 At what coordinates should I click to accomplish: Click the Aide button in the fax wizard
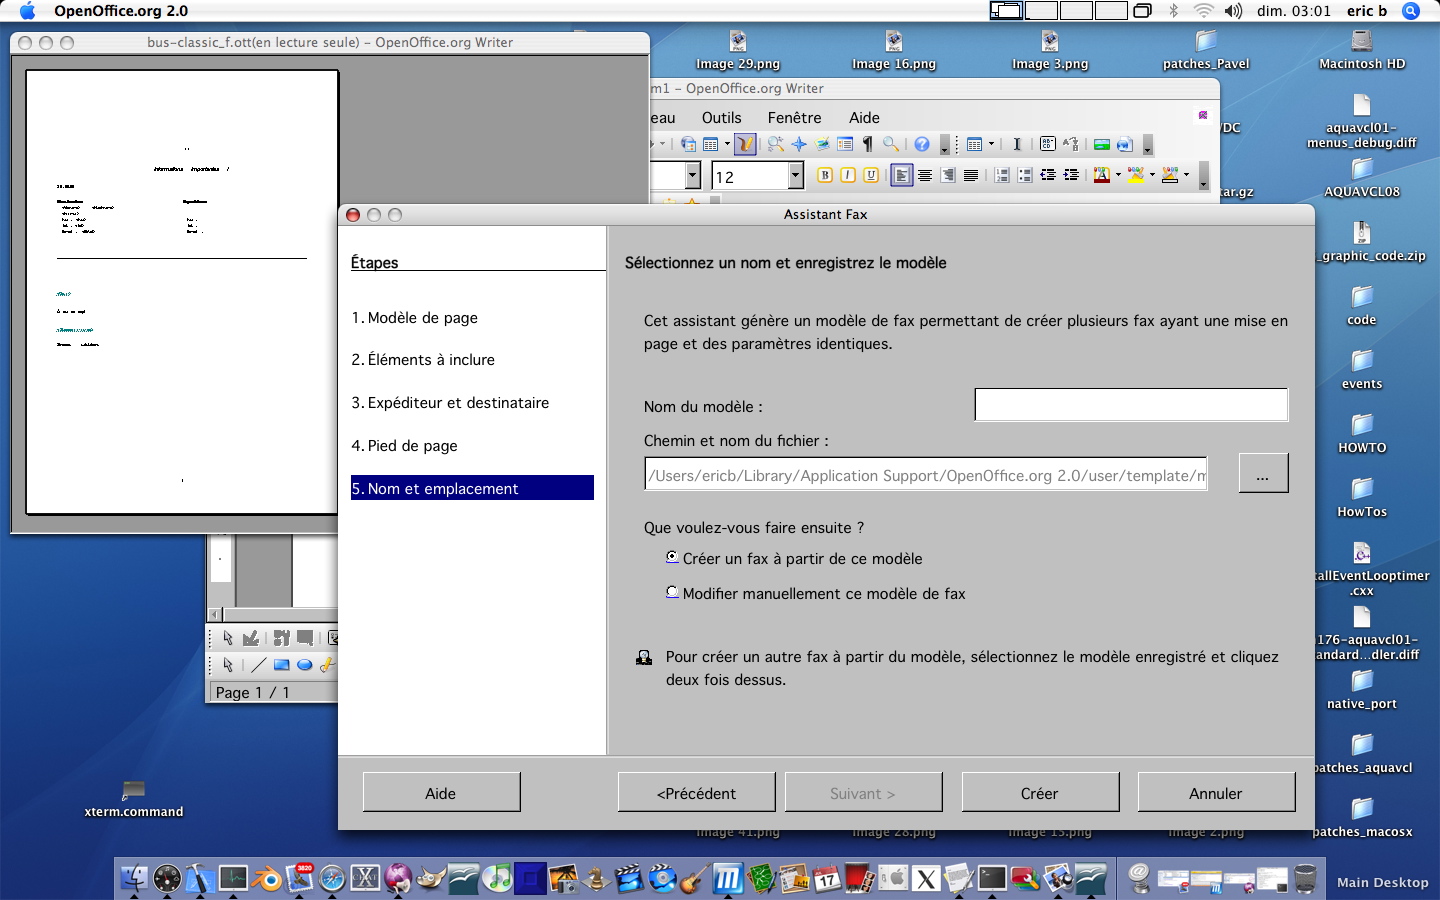[x=441, y=793]
